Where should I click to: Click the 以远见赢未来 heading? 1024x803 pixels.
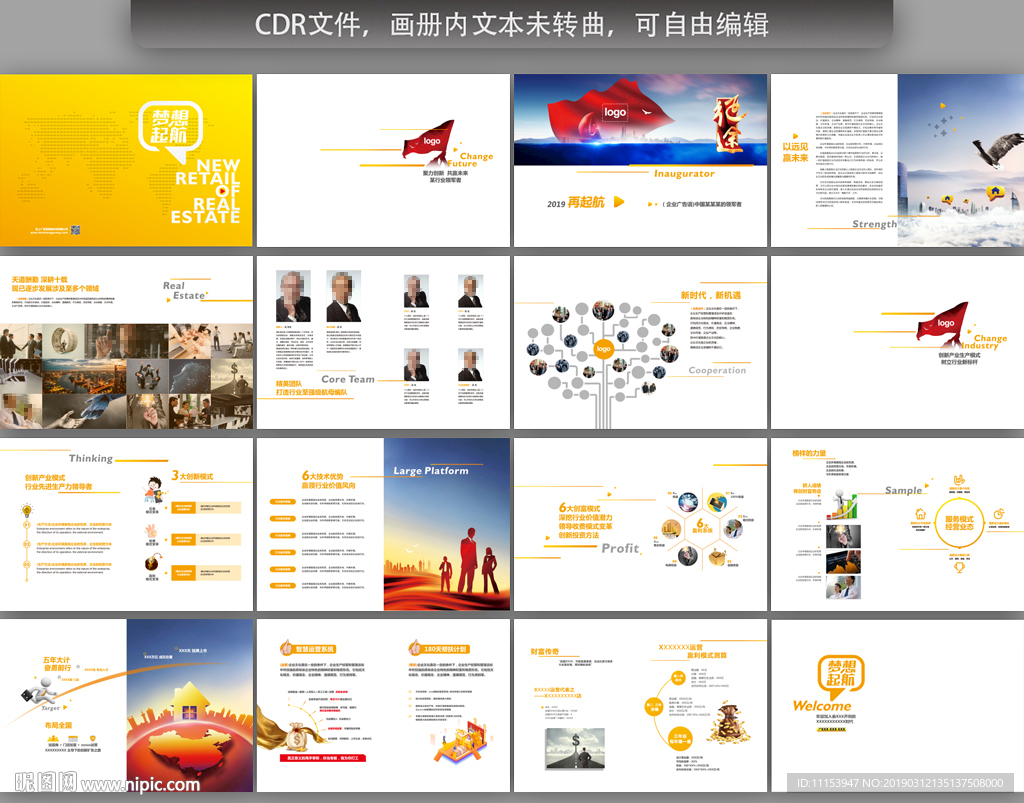coord(795,152)
